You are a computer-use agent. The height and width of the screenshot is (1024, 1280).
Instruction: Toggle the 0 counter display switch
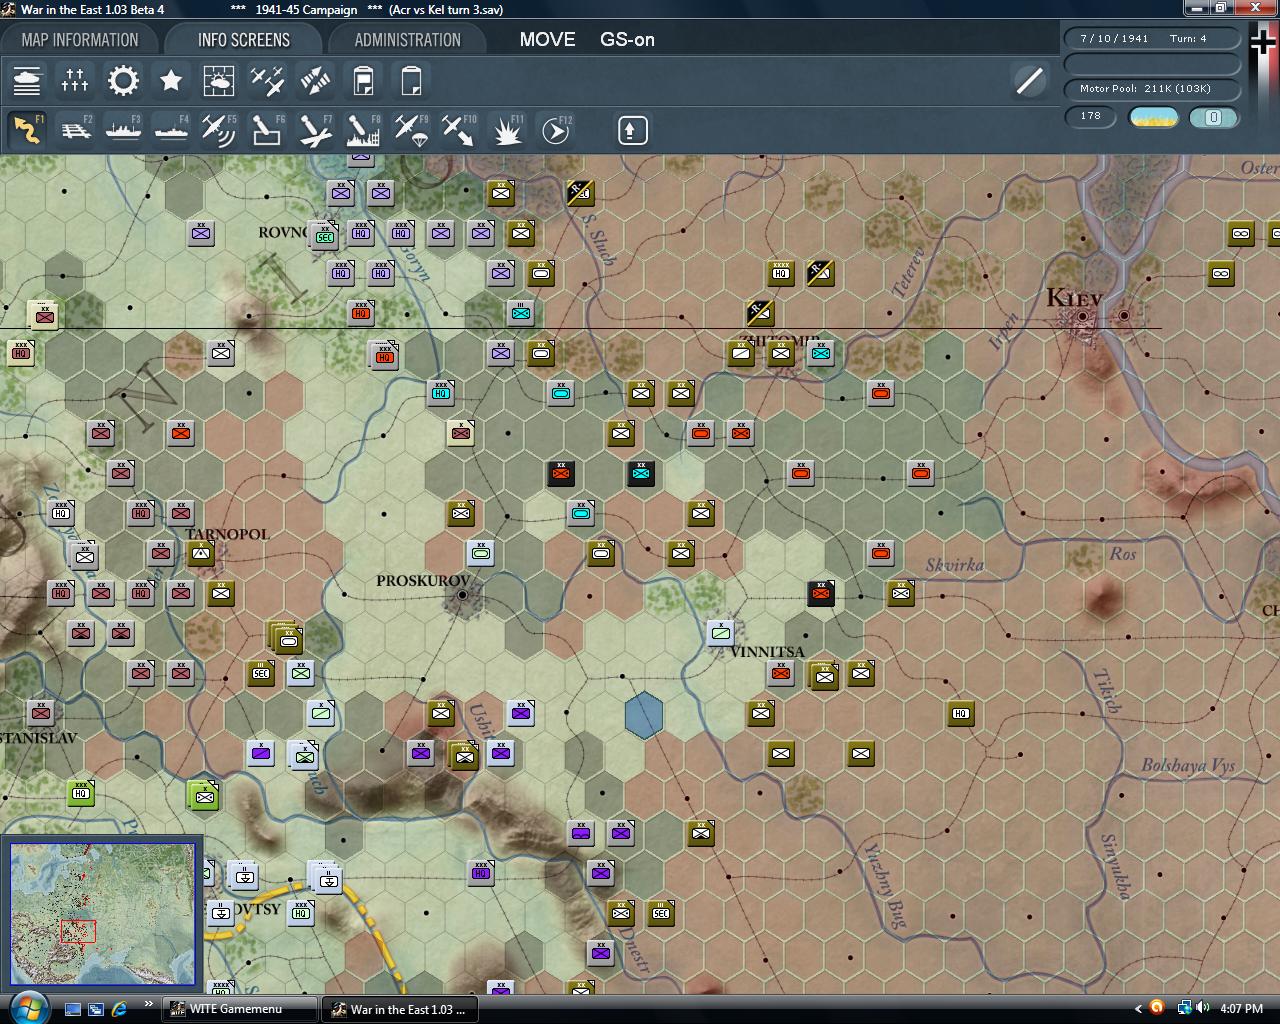[1214, 117]
